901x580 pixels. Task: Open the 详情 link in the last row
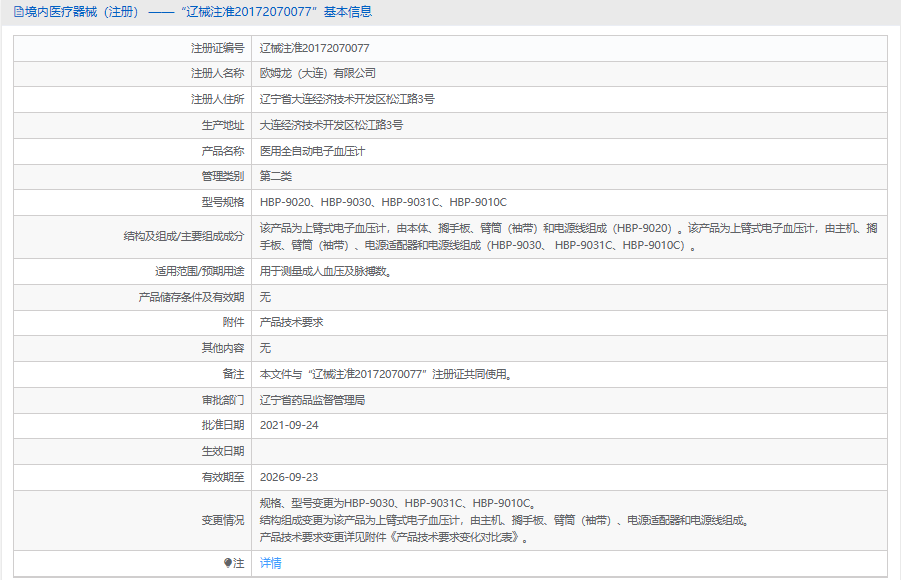click(x=271, y=563)
